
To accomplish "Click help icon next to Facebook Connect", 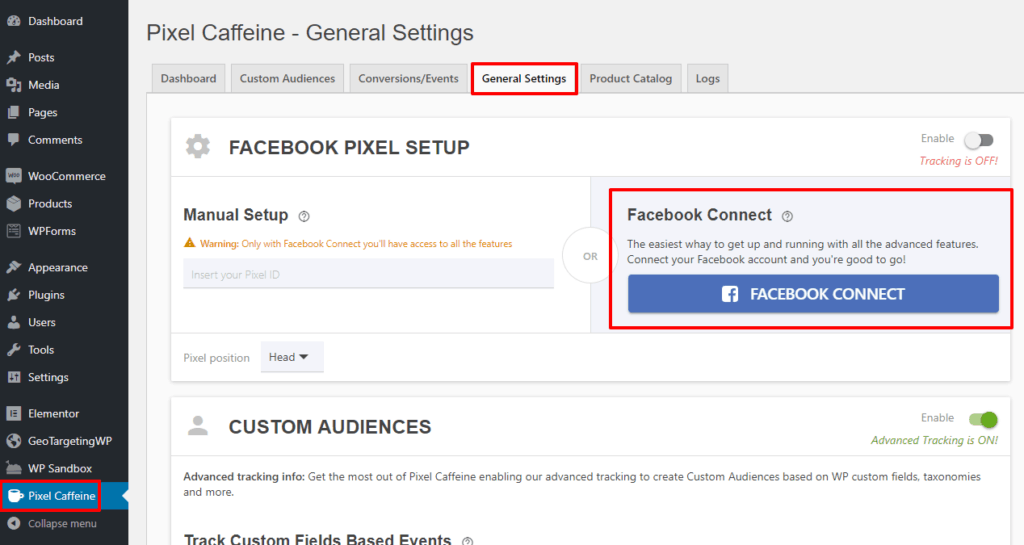I will coord(787,216).
